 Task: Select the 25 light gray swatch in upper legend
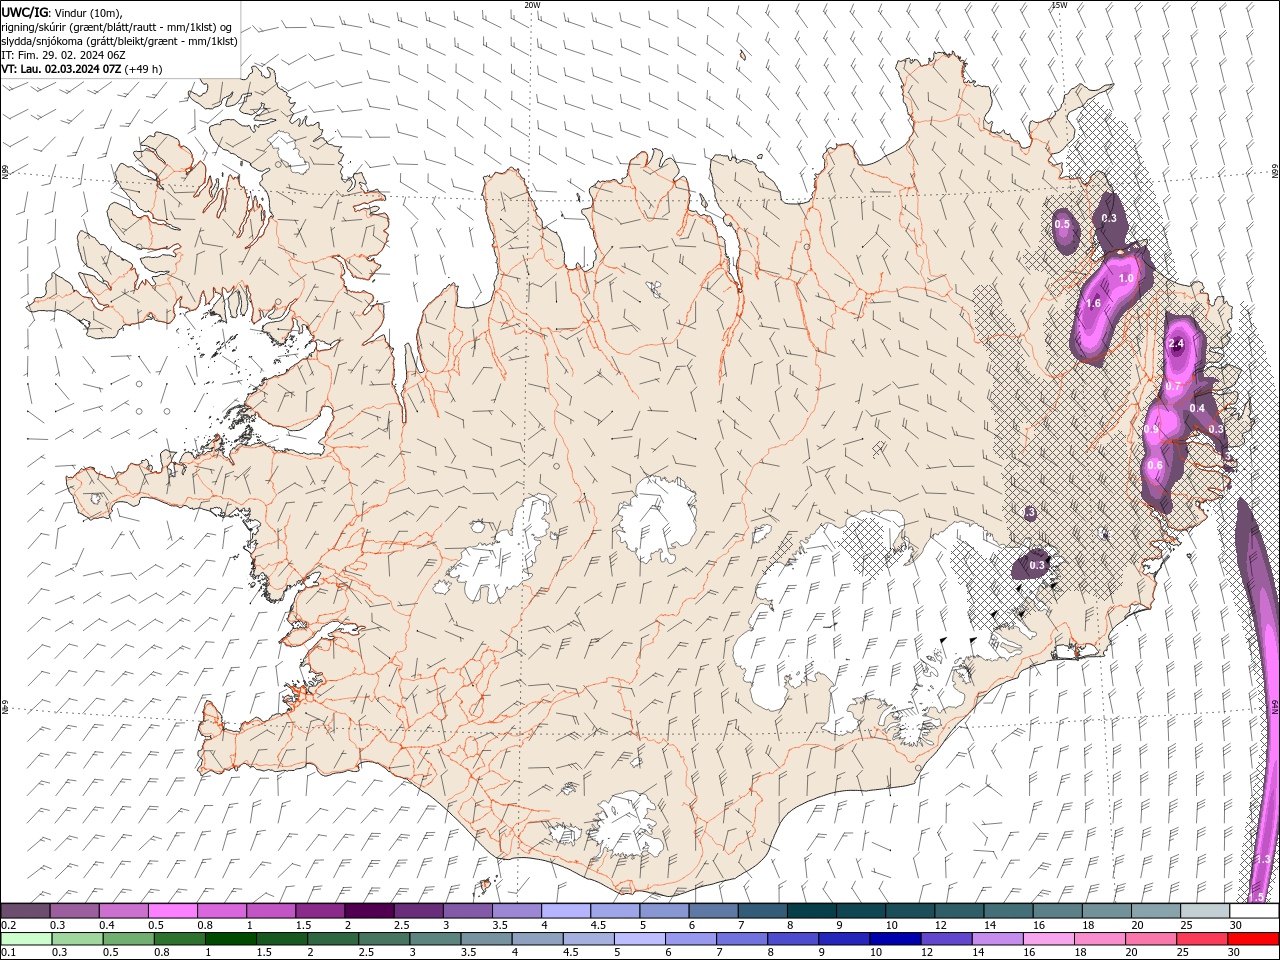(x=1206, y=911)
